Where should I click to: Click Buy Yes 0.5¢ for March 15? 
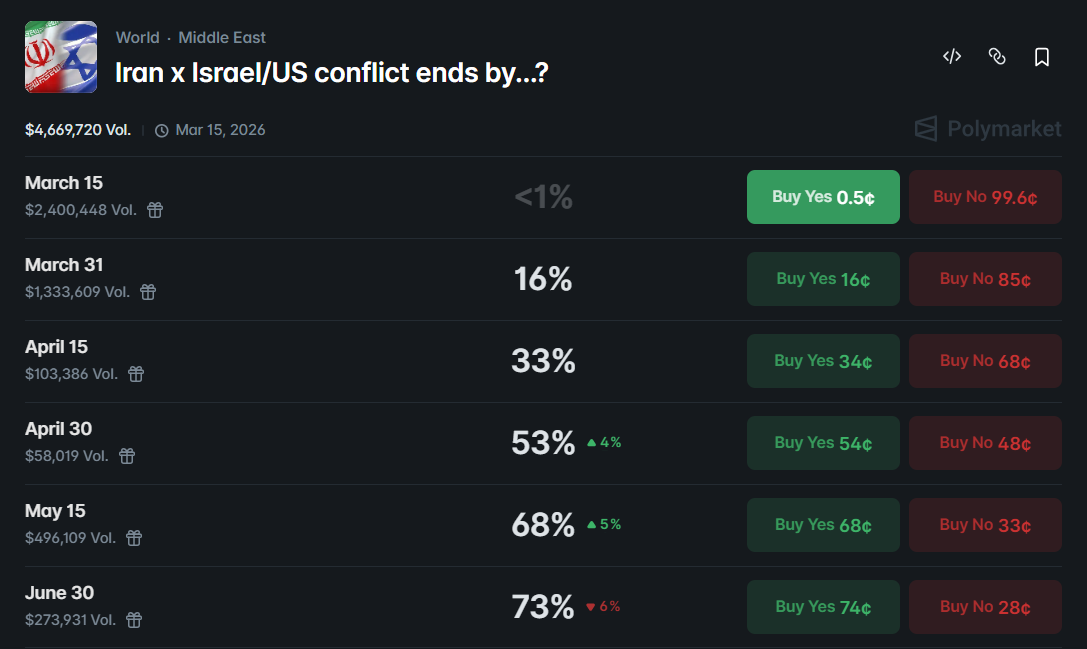tap(822, 196)
